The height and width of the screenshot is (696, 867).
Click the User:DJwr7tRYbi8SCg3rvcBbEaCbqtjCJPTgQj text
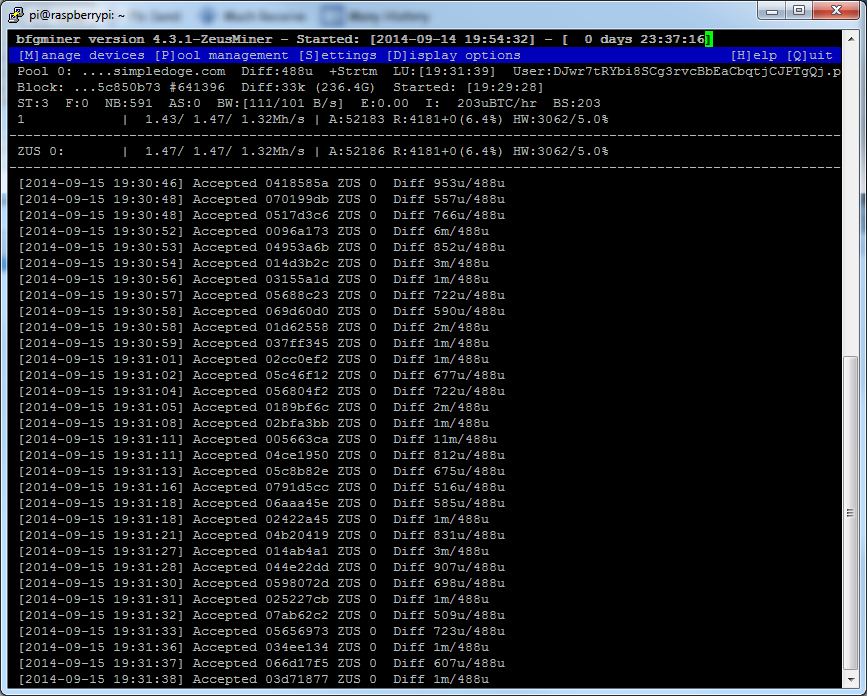click(671, 71)
